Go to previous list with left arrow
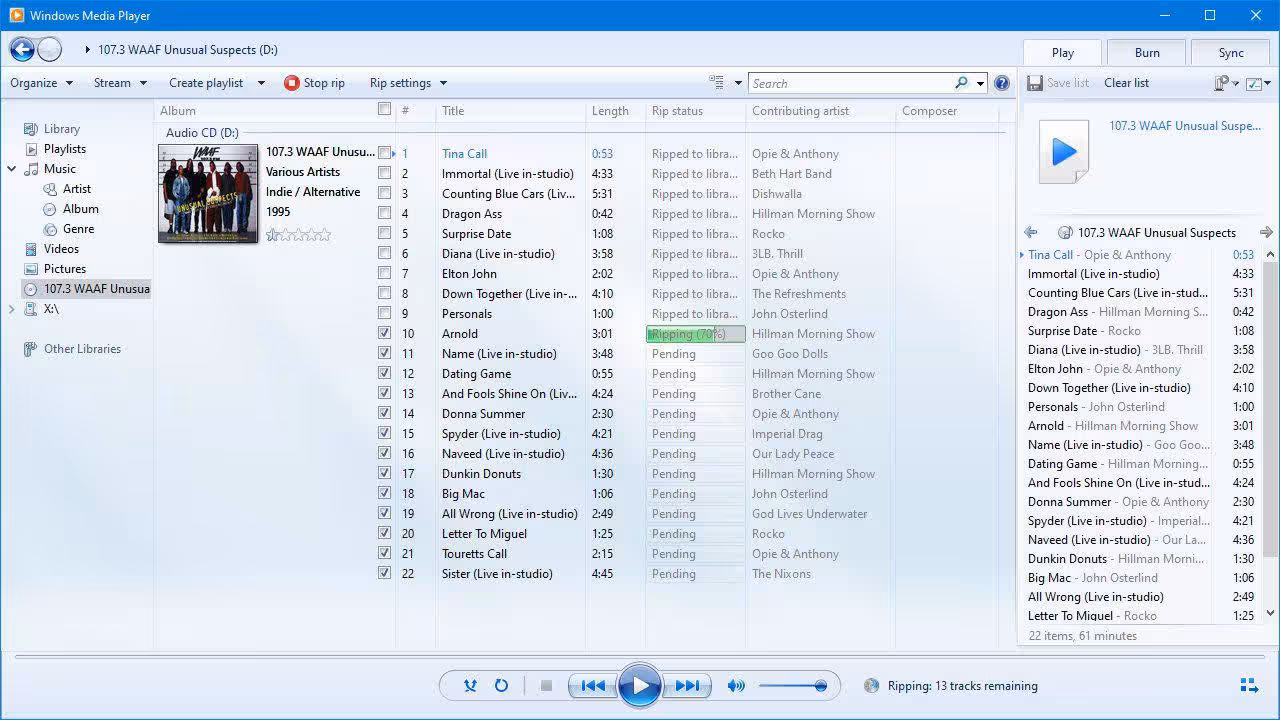 click(x=1030, y=232)
